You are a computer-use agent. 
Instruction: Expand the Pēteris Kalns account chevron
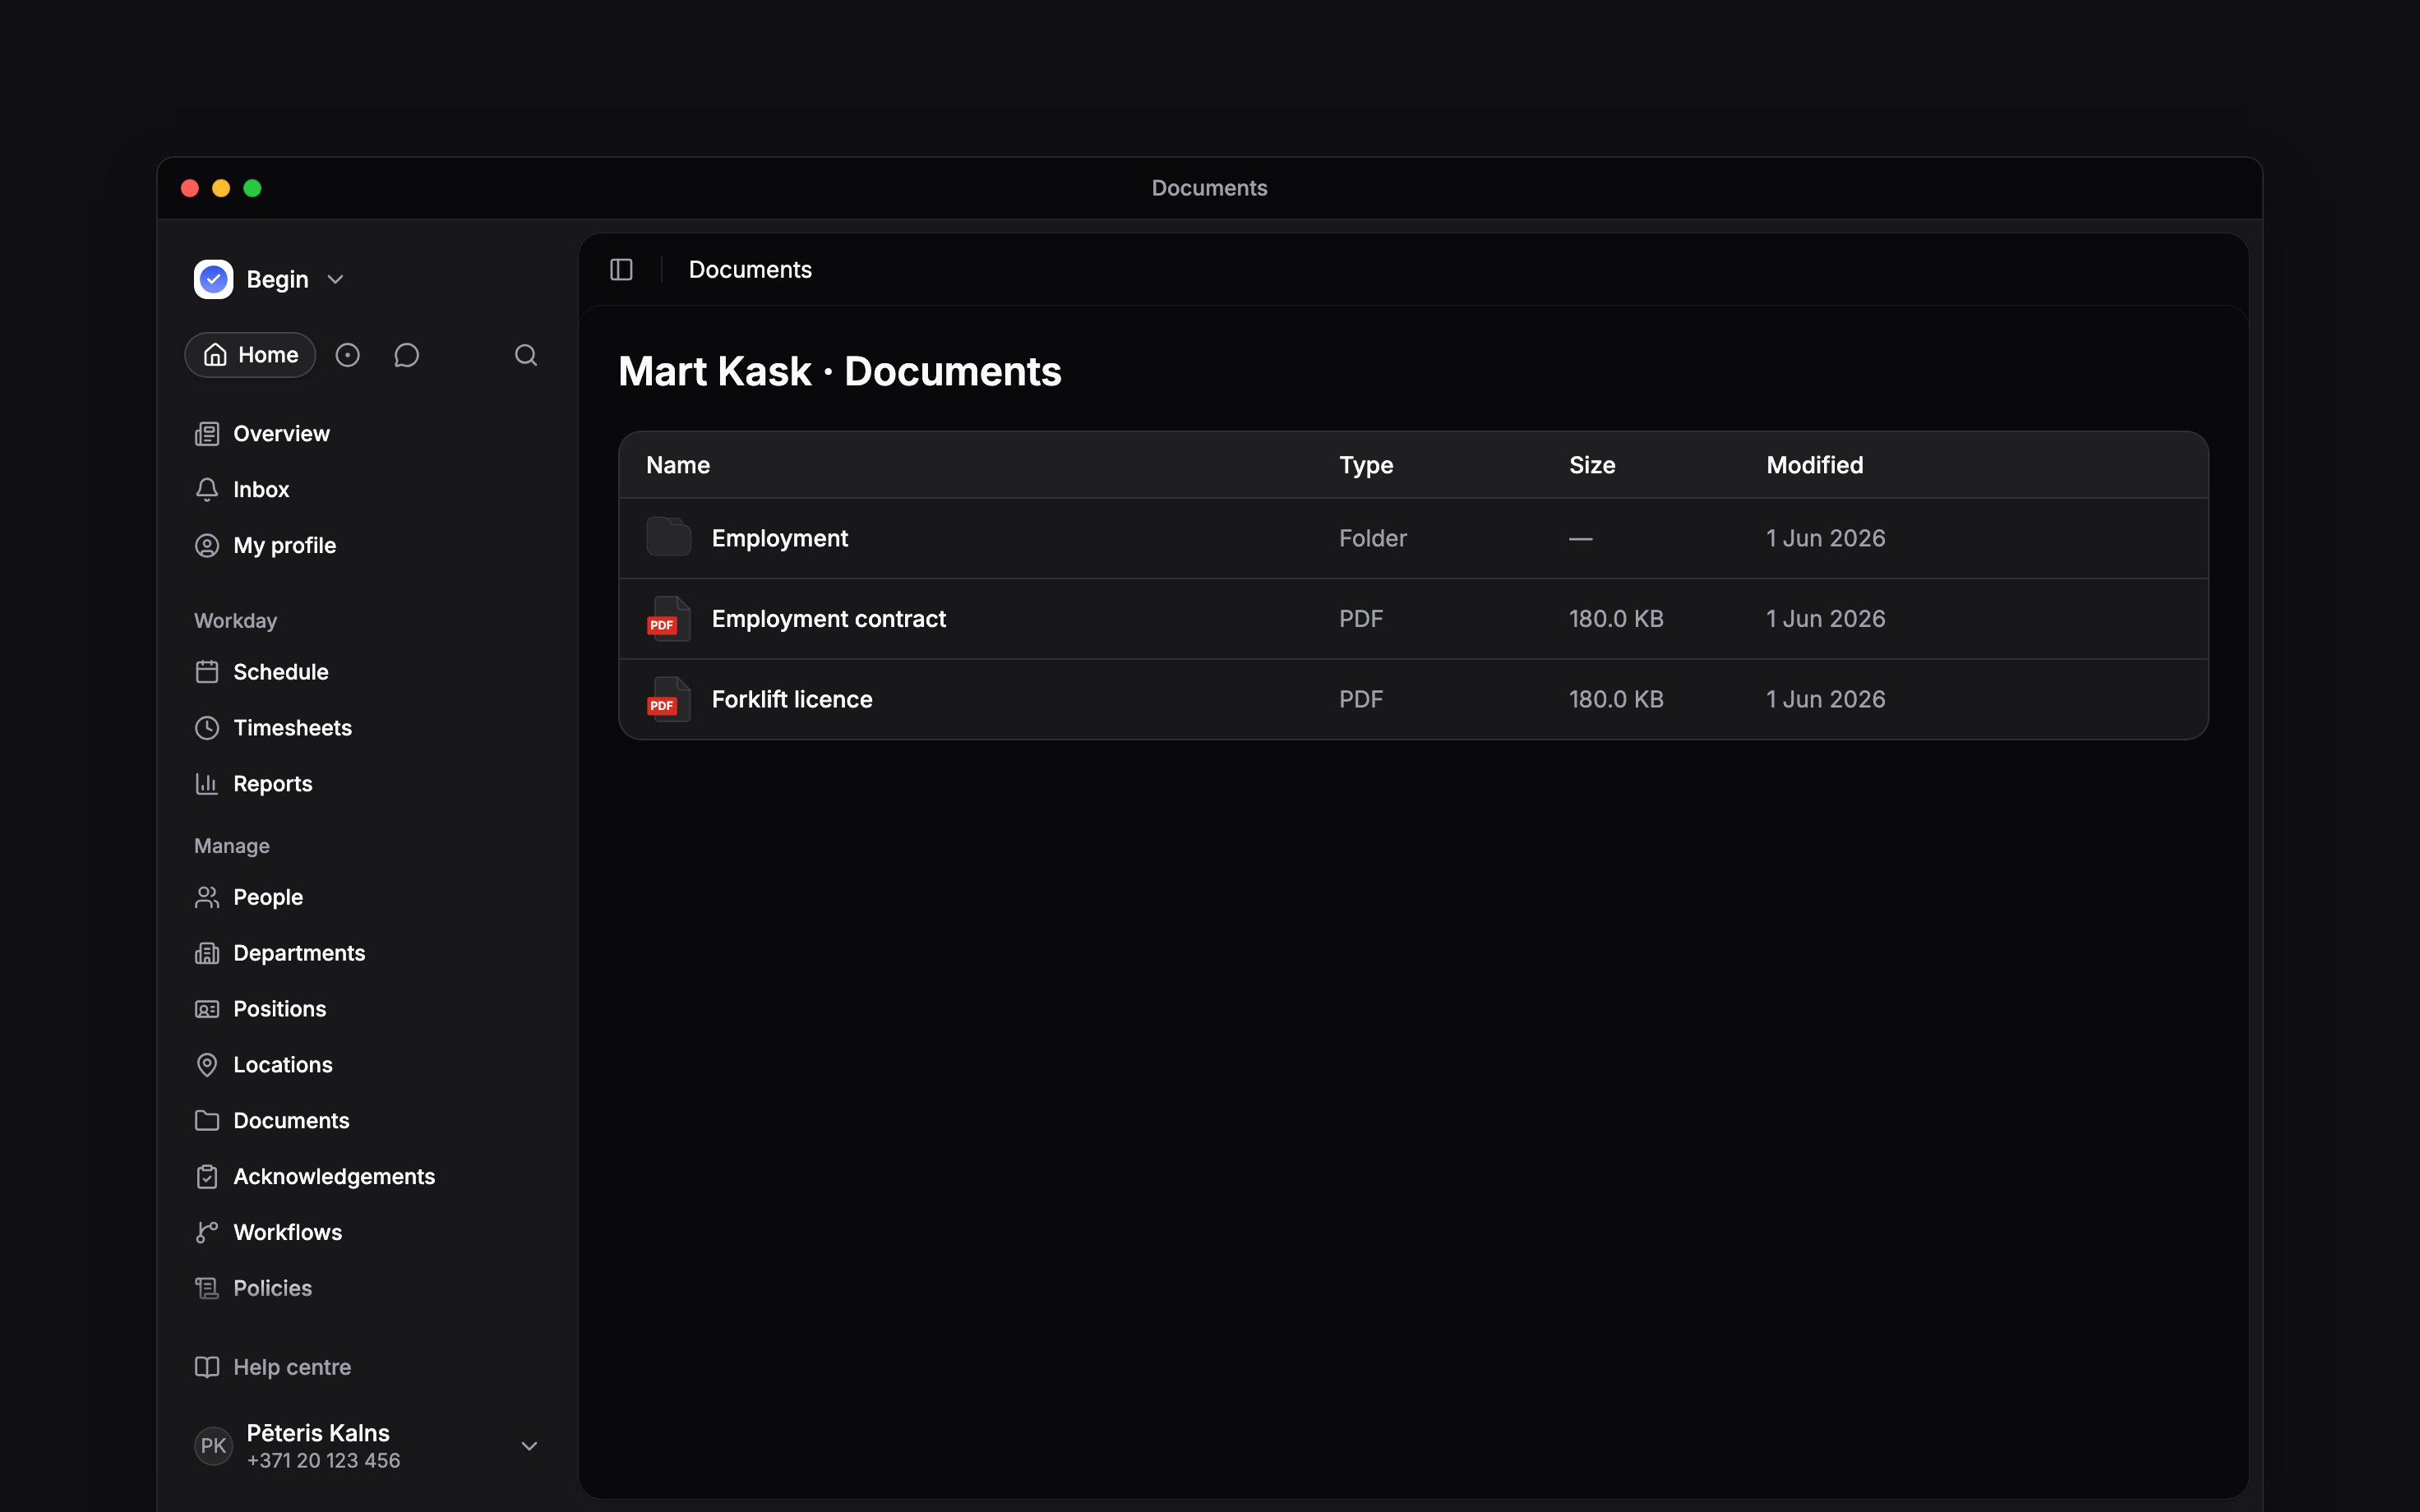[530, 1446]
